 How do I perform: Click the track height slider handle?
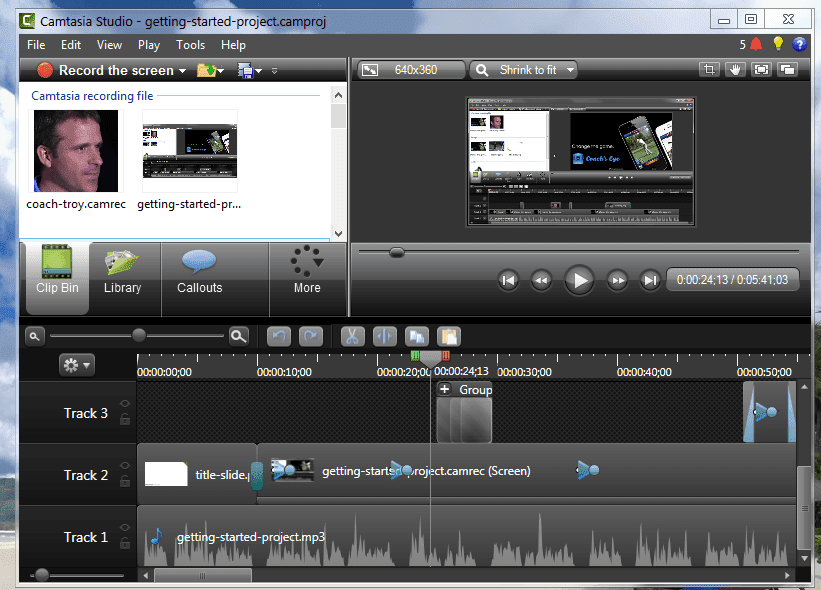coord(42,575)
